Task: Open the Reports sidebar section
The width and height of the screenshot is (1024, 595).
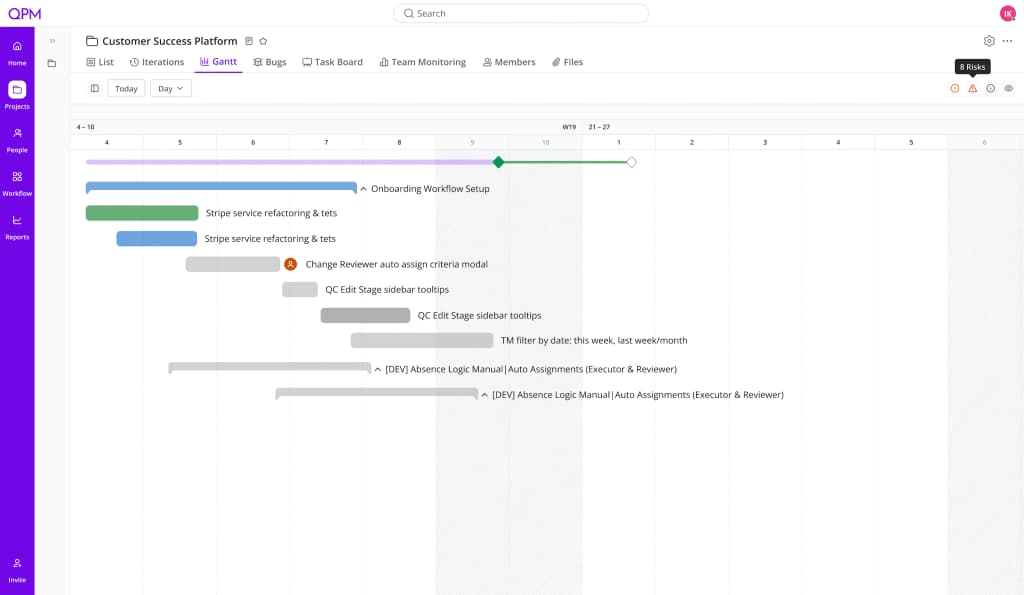Action: coord(17,227)
